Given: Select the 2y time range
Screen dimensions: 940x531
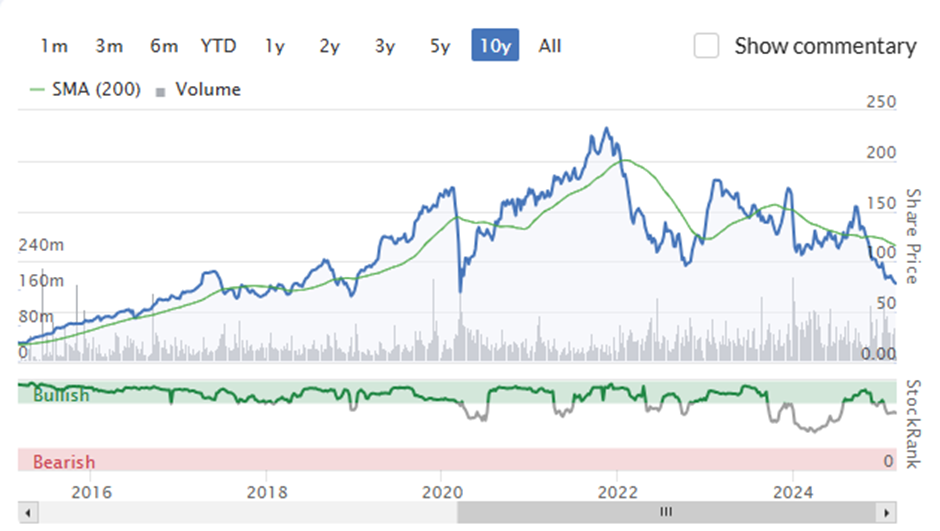Looking at the screenshot, I should pos(330,46).
